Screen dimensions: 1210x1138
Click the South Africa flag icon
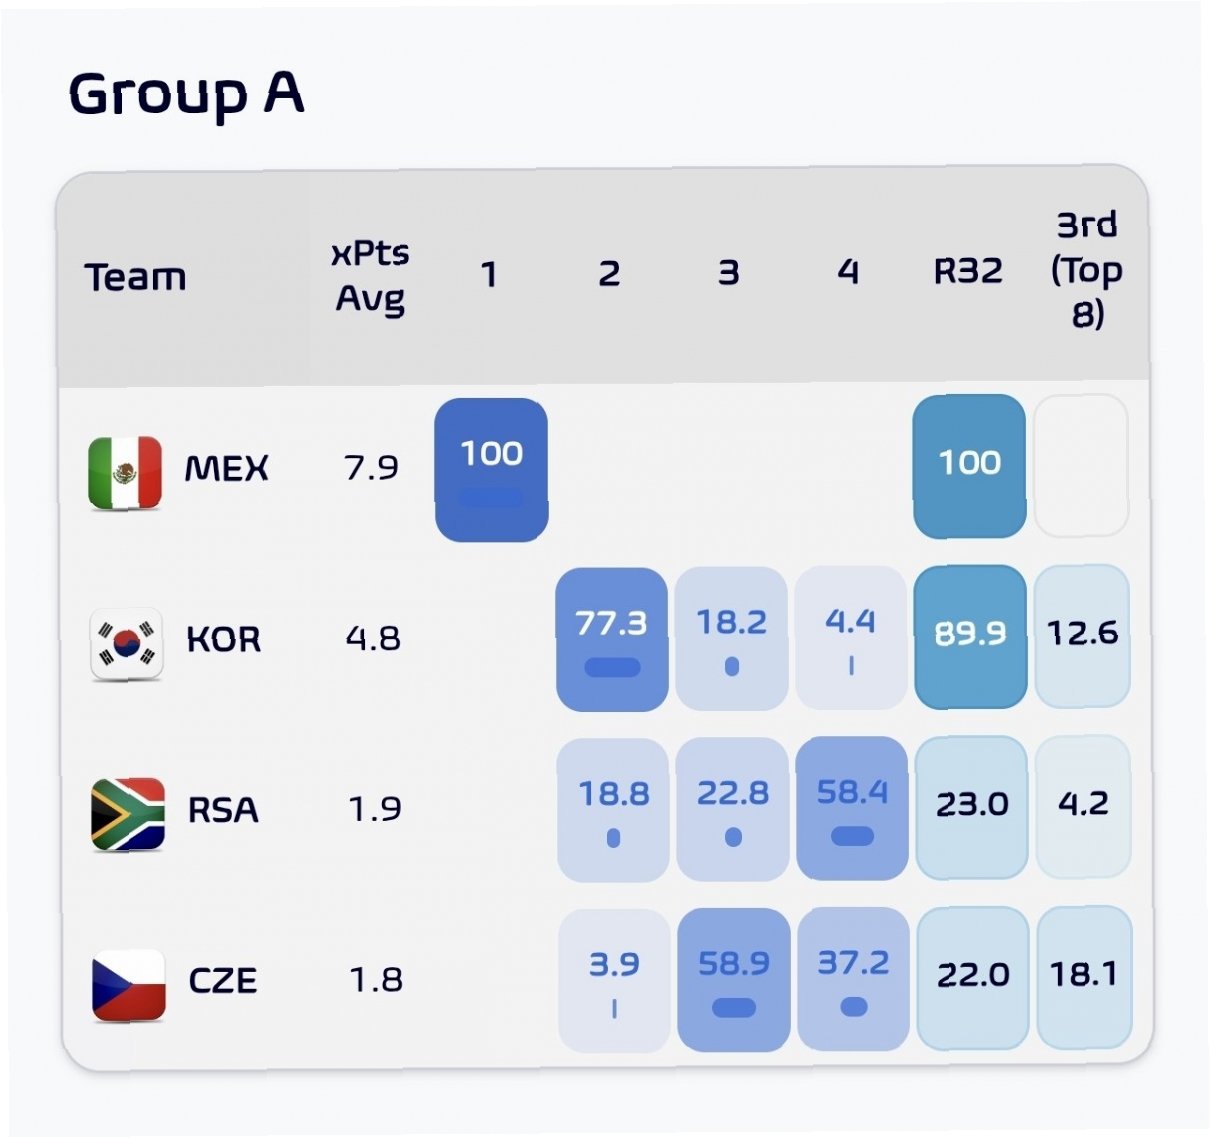click(x=128, y=815)
